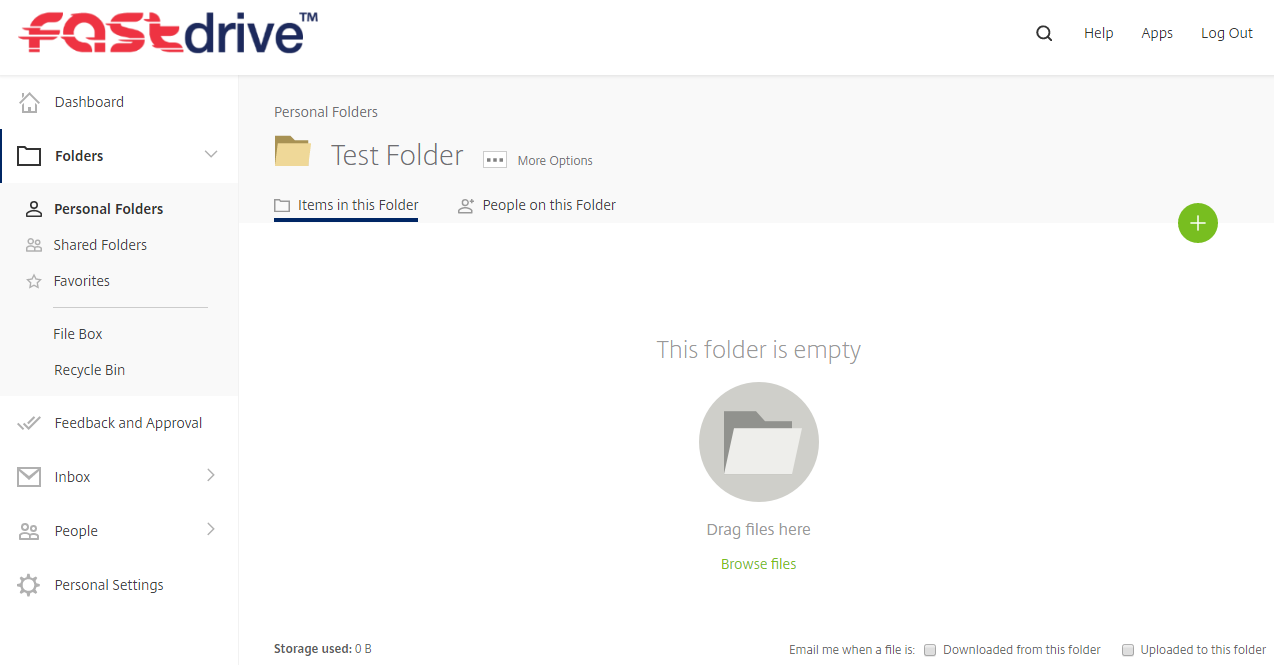Viewport: 1274px width, 665px height.
Task: Open the More Options ellipsis icon
Action: pyautogui.click(x=495, y=160)
